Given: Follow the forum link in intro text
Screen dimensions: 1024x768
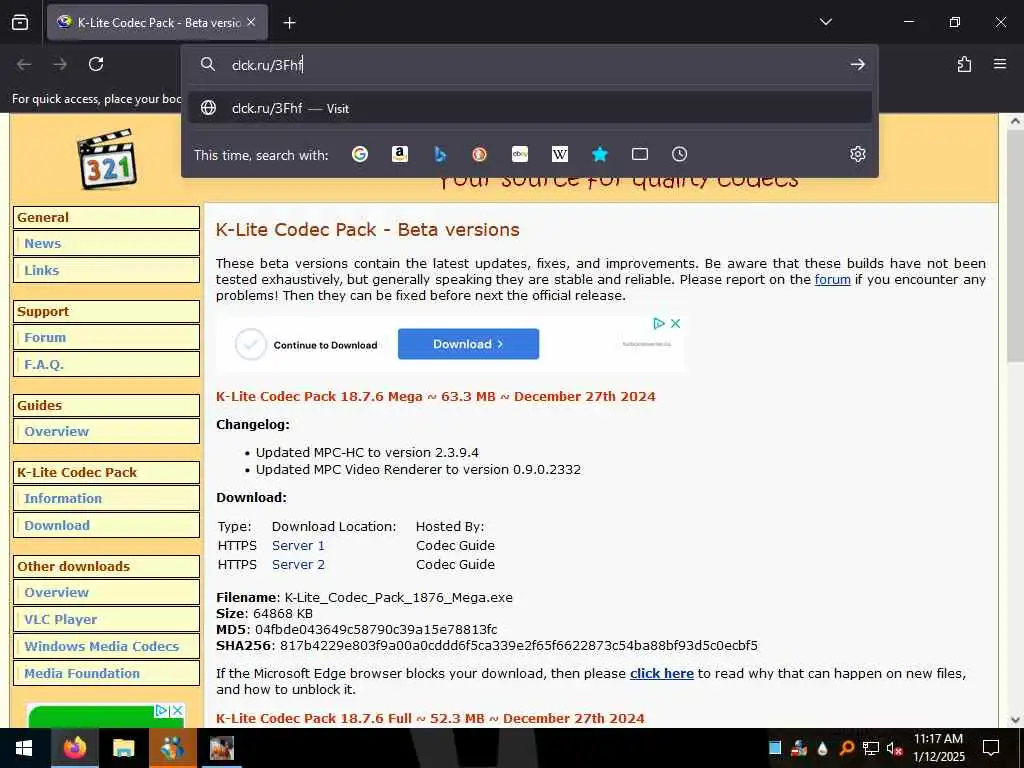Looking at the screenshot, I should (832, 280).
